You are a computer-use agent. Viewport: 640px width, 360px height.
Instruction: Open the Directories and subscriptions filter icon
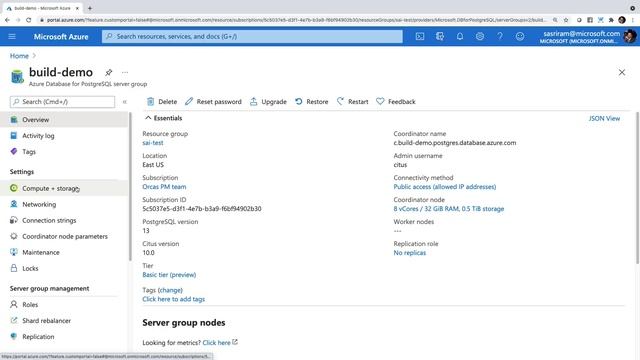pyautogui.click(x=440, y=36)
